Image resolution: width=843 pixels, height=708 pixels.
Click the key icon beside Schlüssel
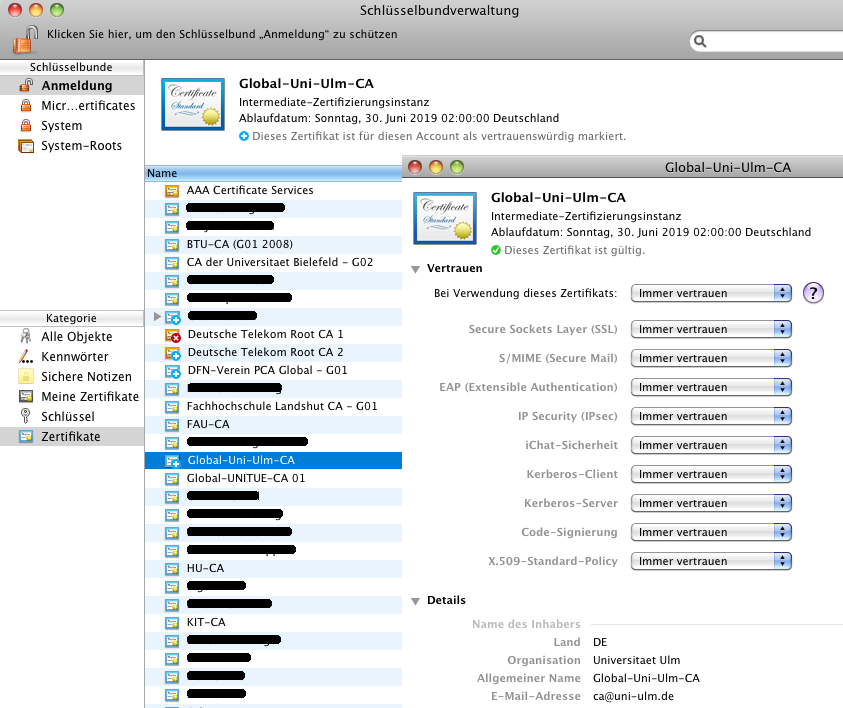click(25, 416)
